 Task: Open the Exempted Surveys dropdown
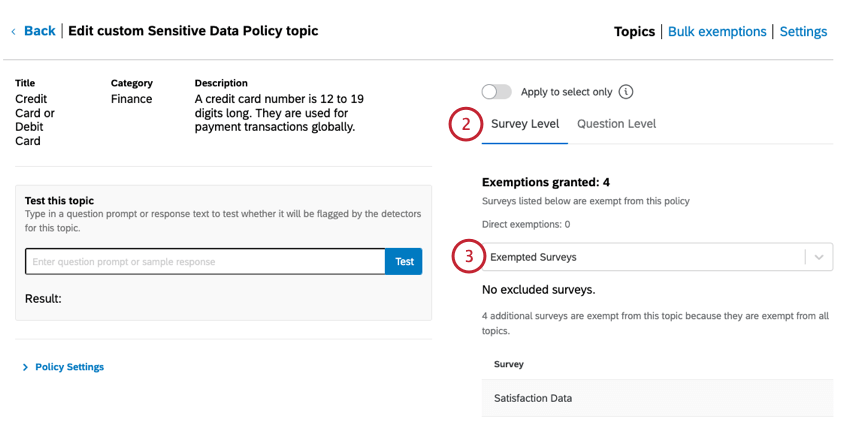point(645,257)
